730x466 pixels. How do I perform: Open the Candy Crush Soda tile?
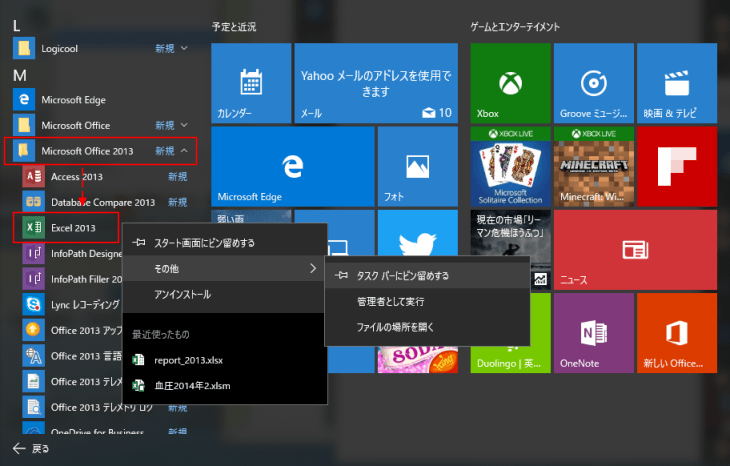coord(418,359)
